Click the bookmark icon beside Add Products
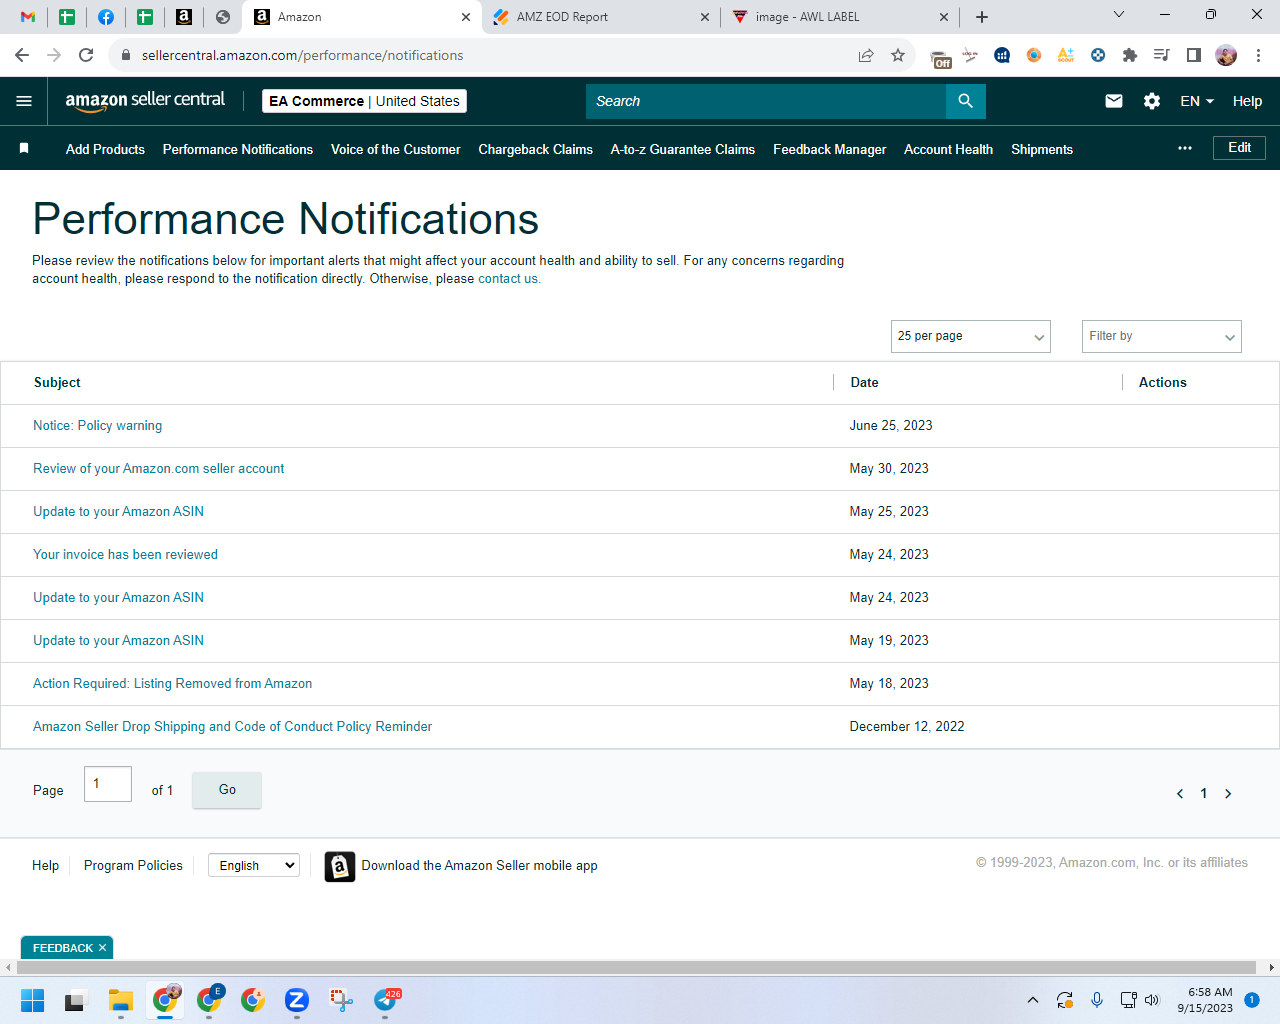 pyautogui.click(x=24, y=148)
